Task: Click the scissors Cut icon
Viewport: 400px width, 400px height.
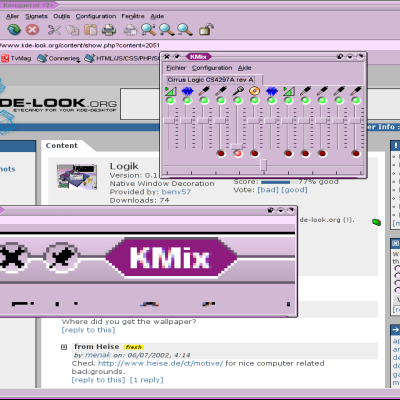Action: pos(54,30)
